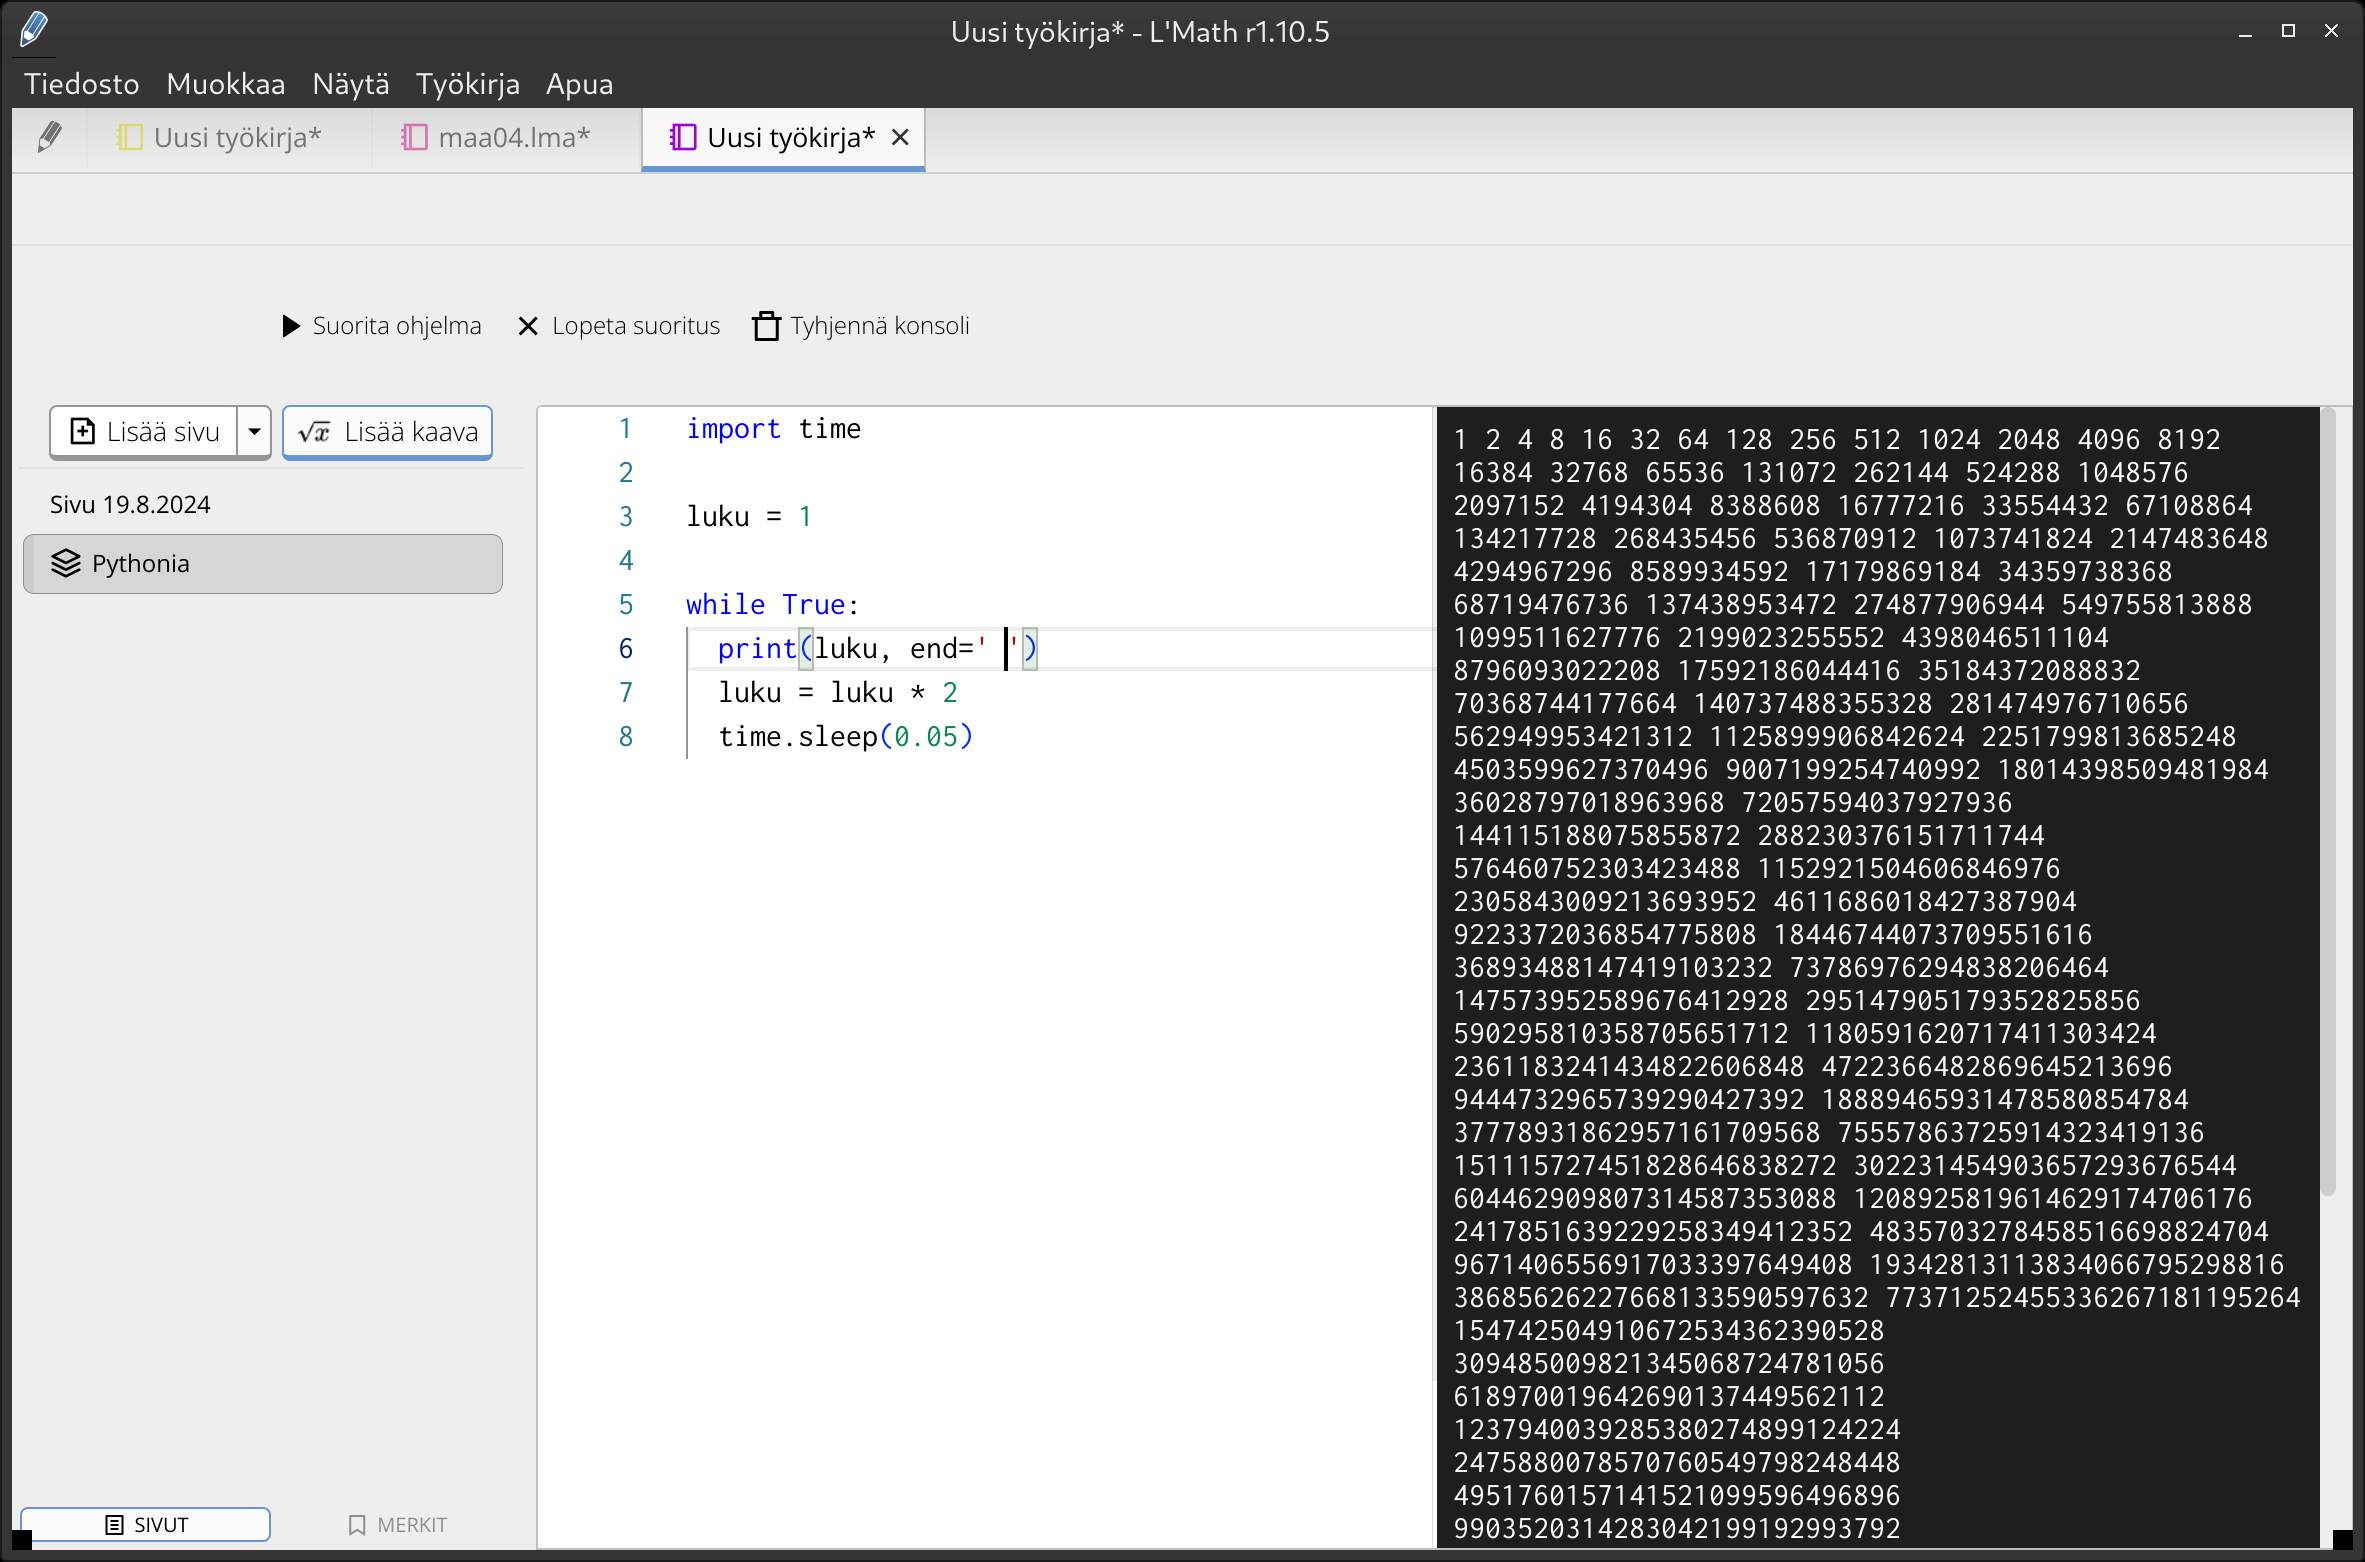Click the square-root icon in Lisää kaava
Screen dimensions: 2365x1562
(x=314, y=432)
